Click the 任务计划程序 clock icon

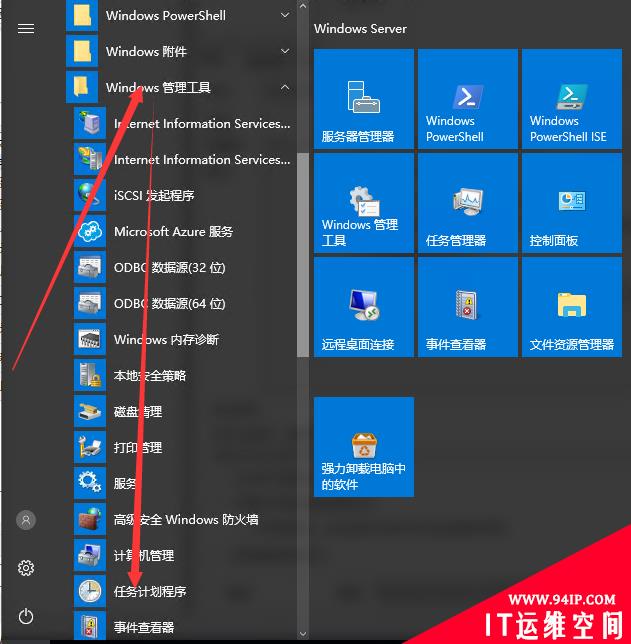pyautogui.click(x=90, y=591)
